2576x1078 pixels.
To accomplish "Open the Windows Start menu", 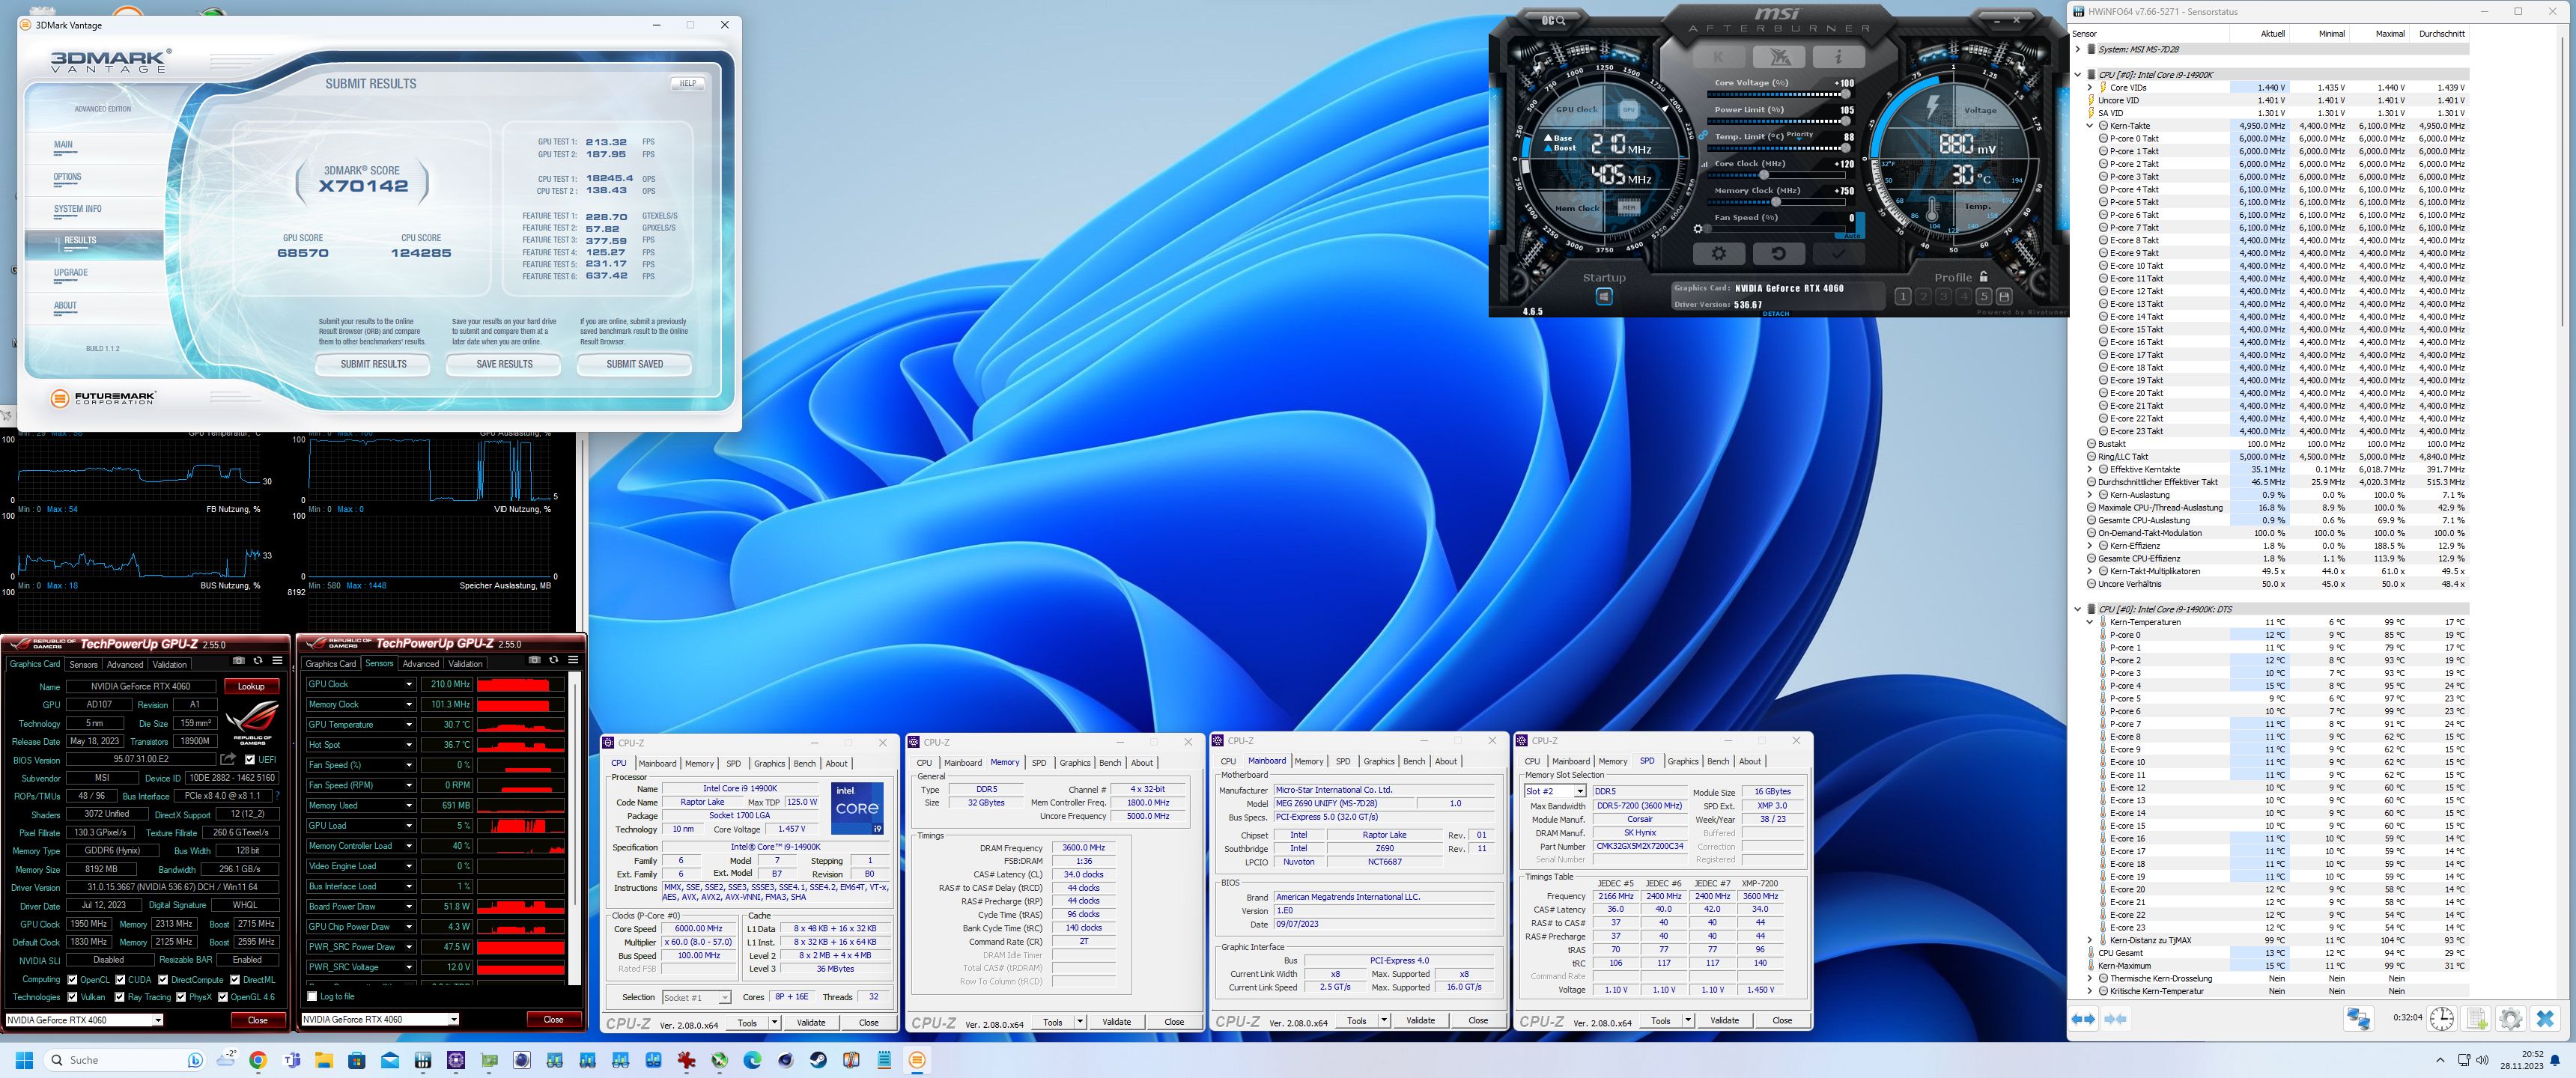I will tap(25, 1060).
